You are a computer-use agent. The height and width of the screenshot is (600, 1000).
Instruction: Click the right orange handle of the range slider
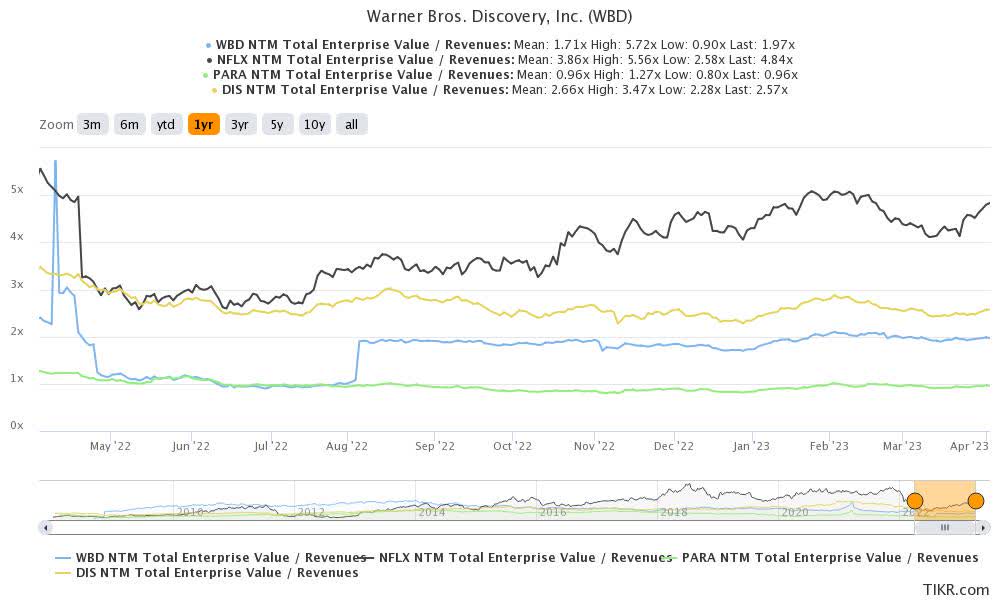tap(975, 500)
